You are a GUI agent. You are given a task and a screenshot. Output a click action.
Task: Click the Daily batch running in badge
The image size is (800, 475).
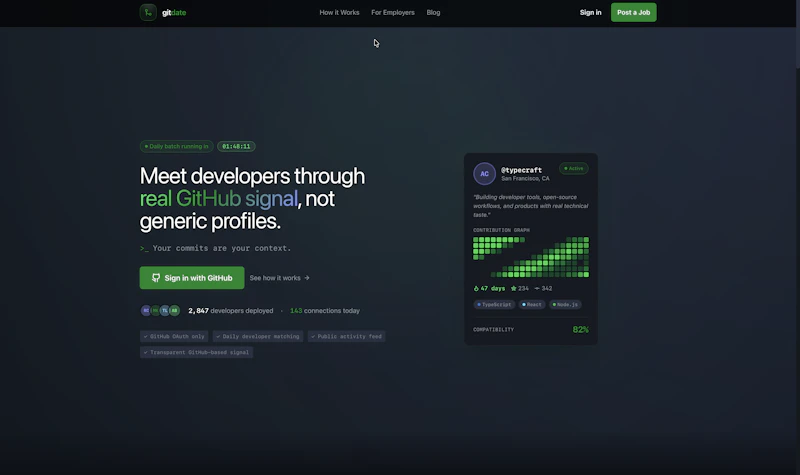(177, 146)
